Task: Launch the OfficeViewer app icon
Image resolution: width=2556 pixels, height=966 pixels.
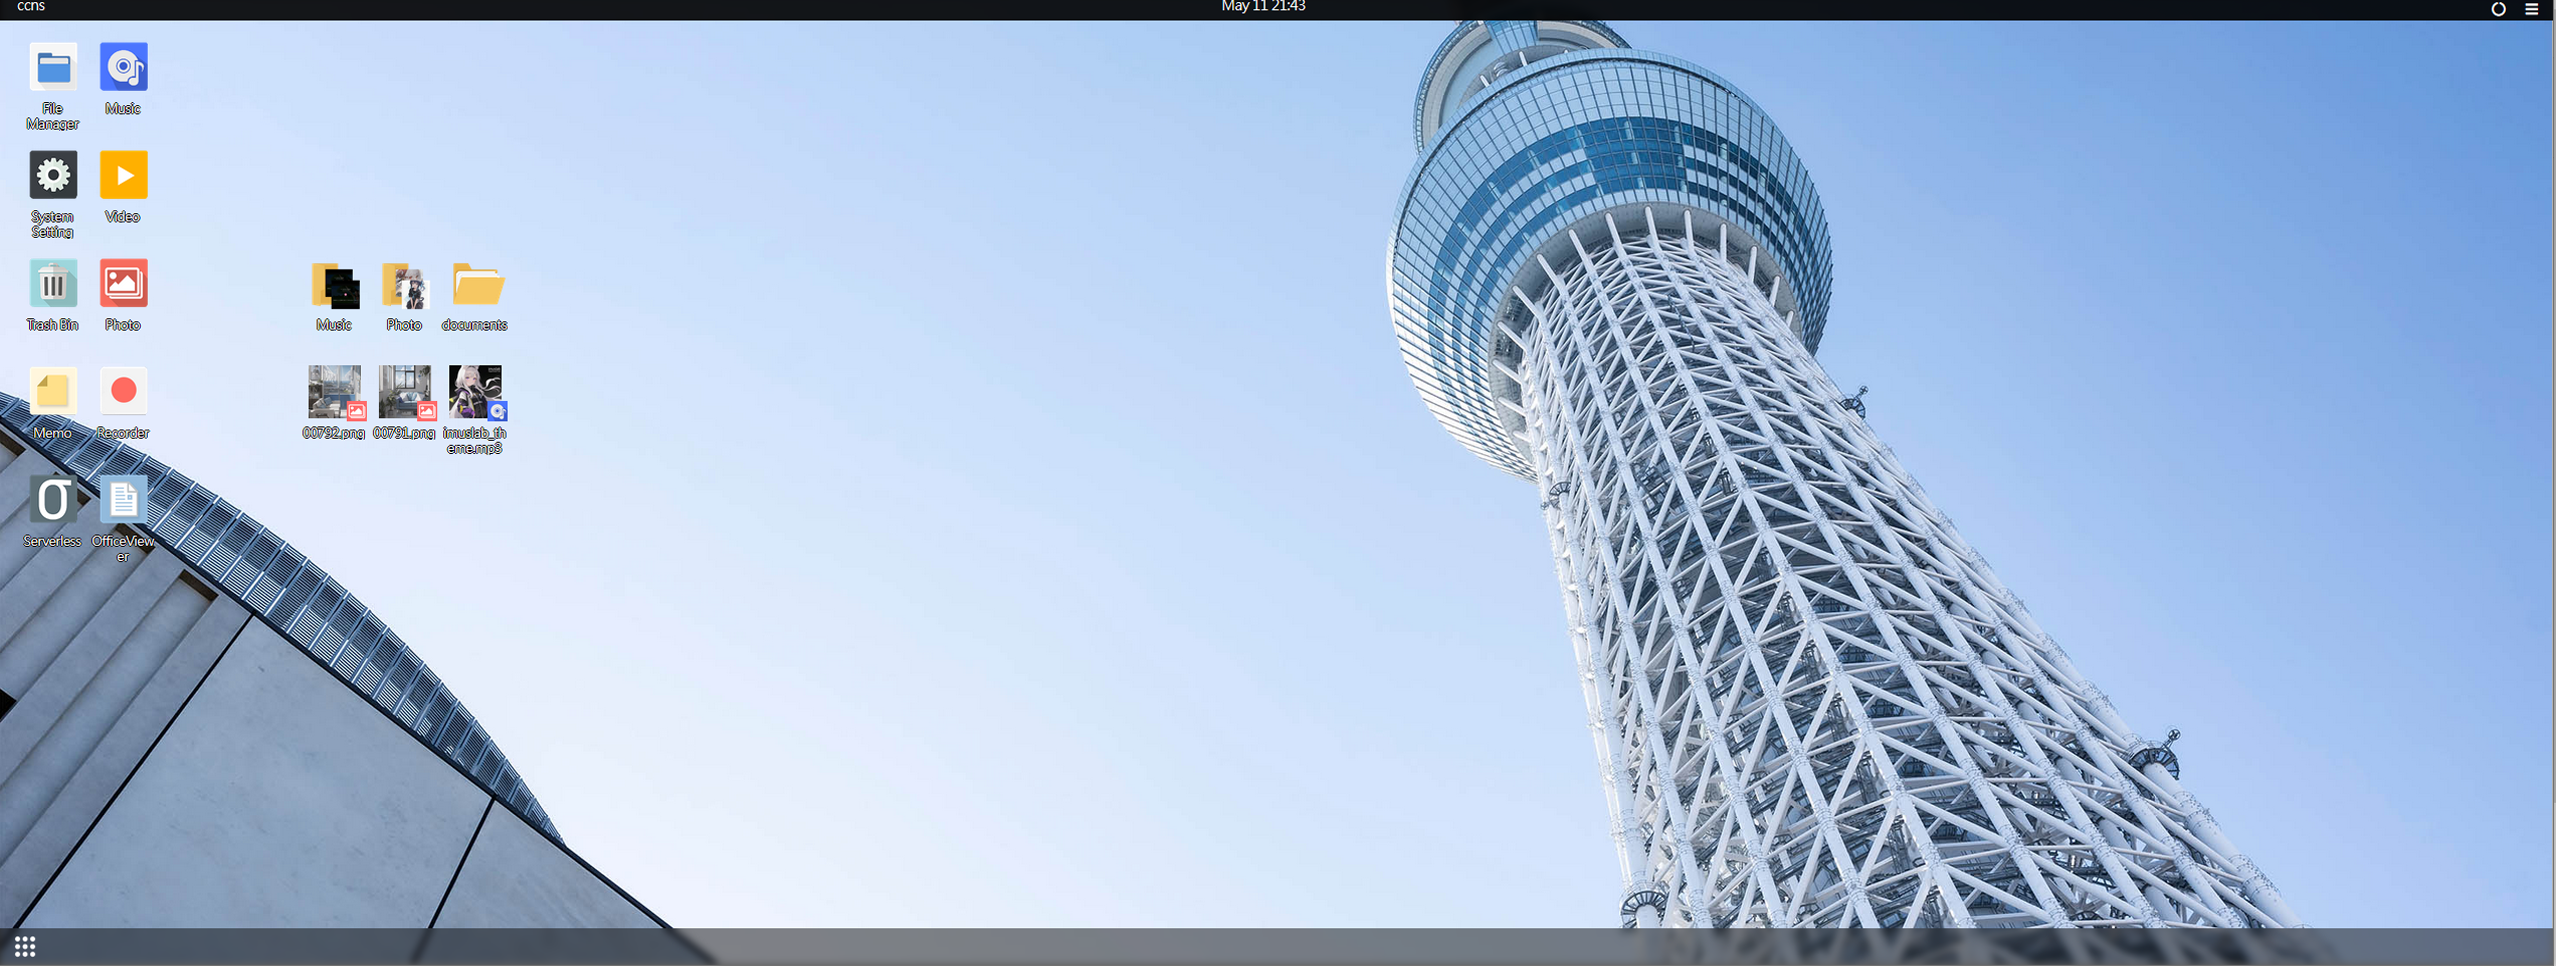Action: point(123,500)
